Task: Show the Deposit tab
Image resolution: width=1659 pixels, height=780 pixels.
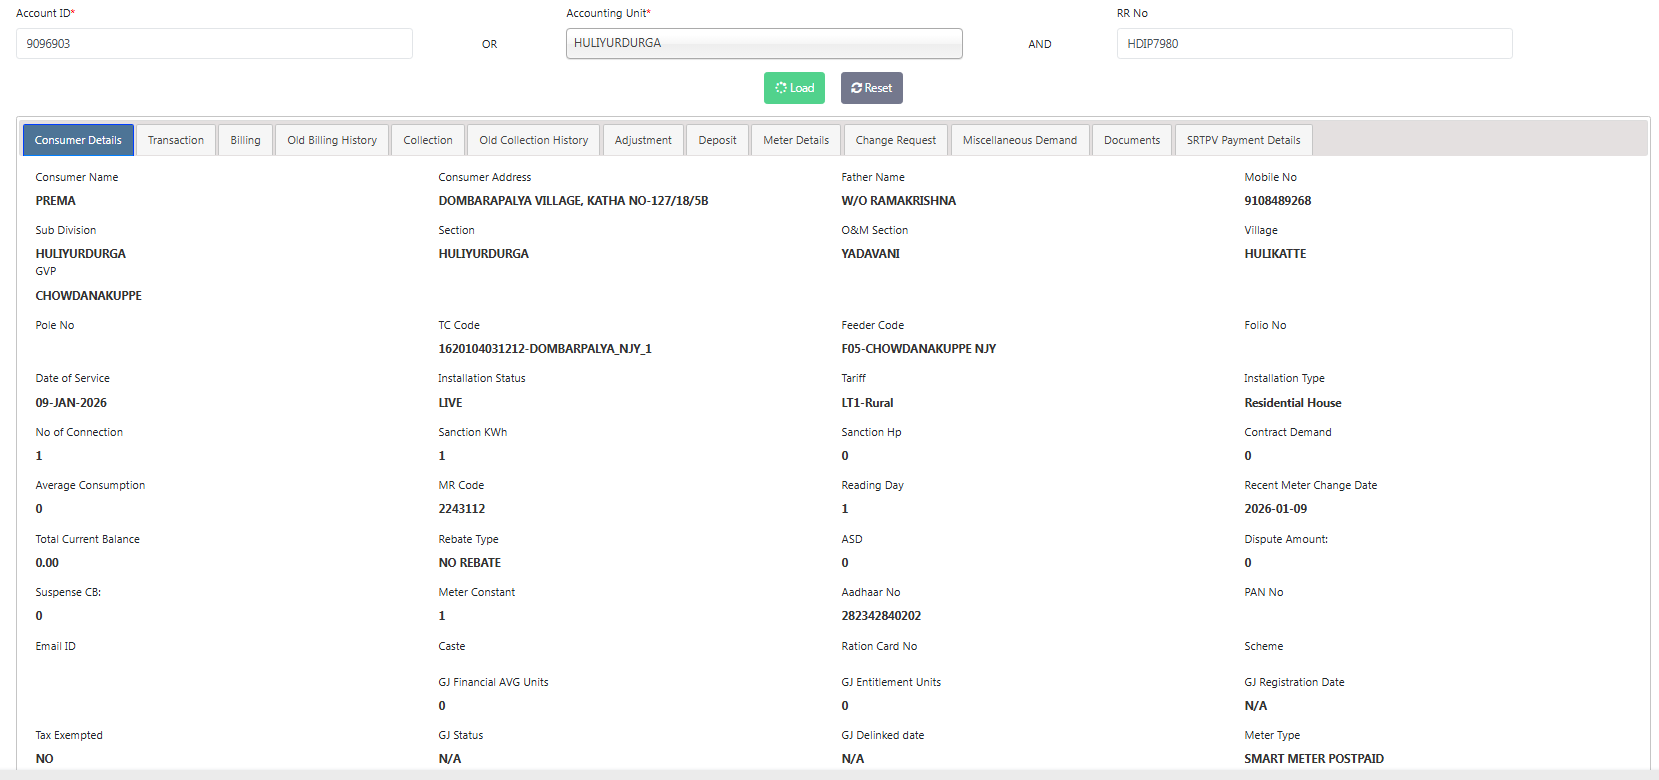Action: (x=717, y=140)
